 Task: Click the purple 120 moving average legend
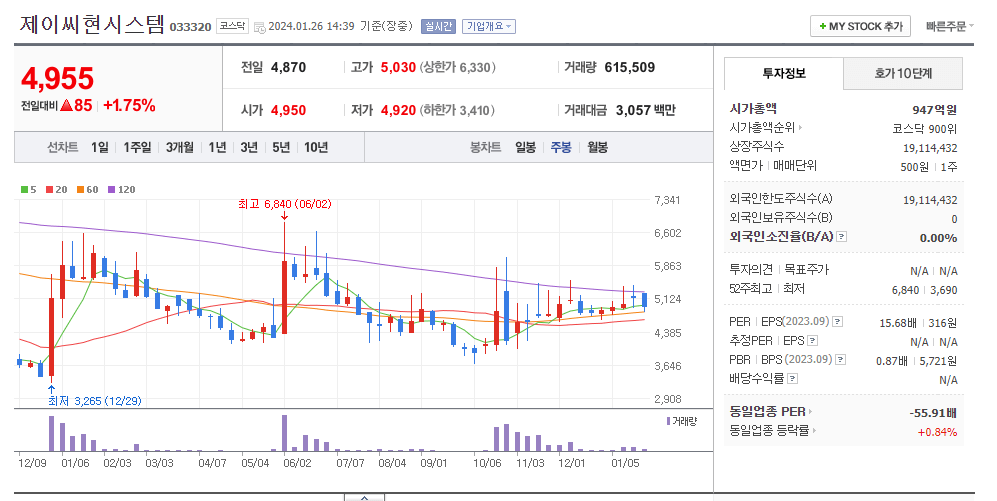121,189
